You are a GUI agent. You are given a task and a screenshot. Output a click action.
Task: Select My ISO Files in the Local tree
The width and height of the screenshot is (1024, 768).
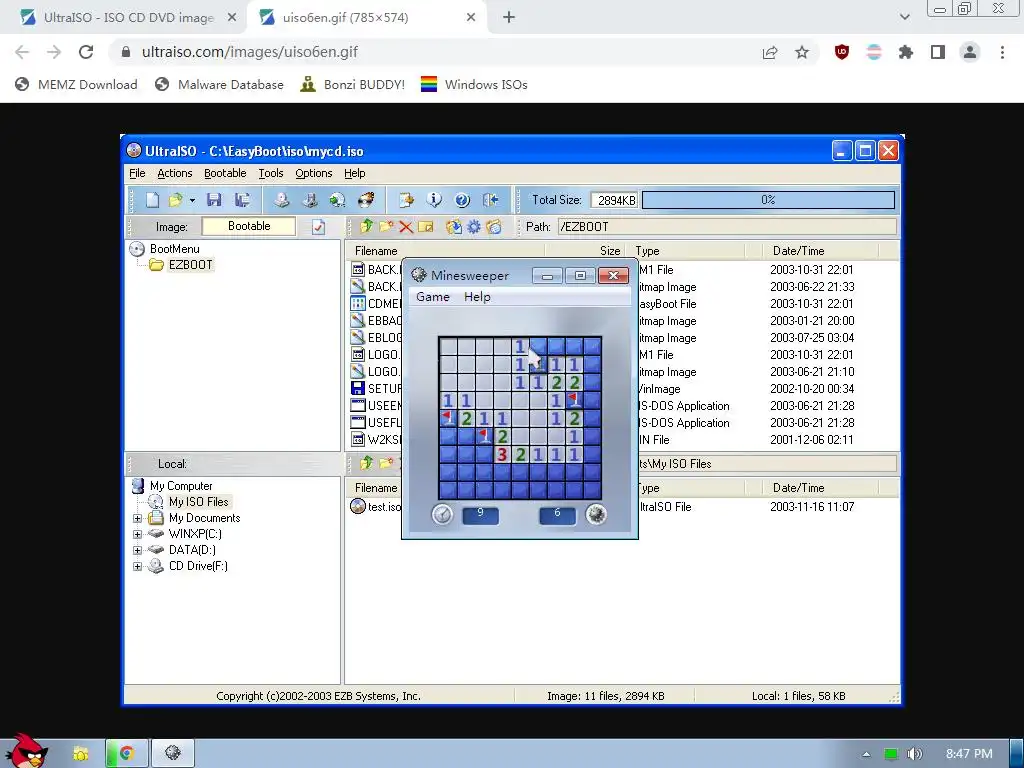coord(199,502)
